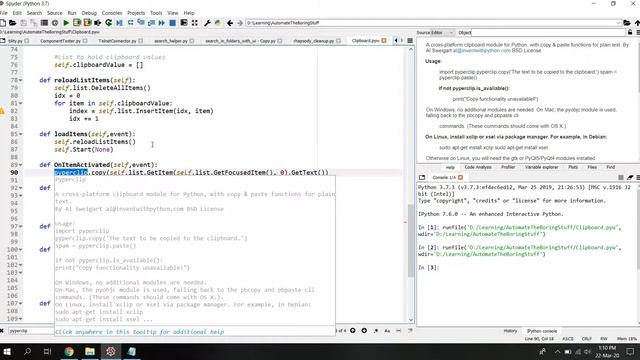This screenshot has width=640, height=360.
Task: Continue debug execution until next breakpoint
Action: click(162, 23)
